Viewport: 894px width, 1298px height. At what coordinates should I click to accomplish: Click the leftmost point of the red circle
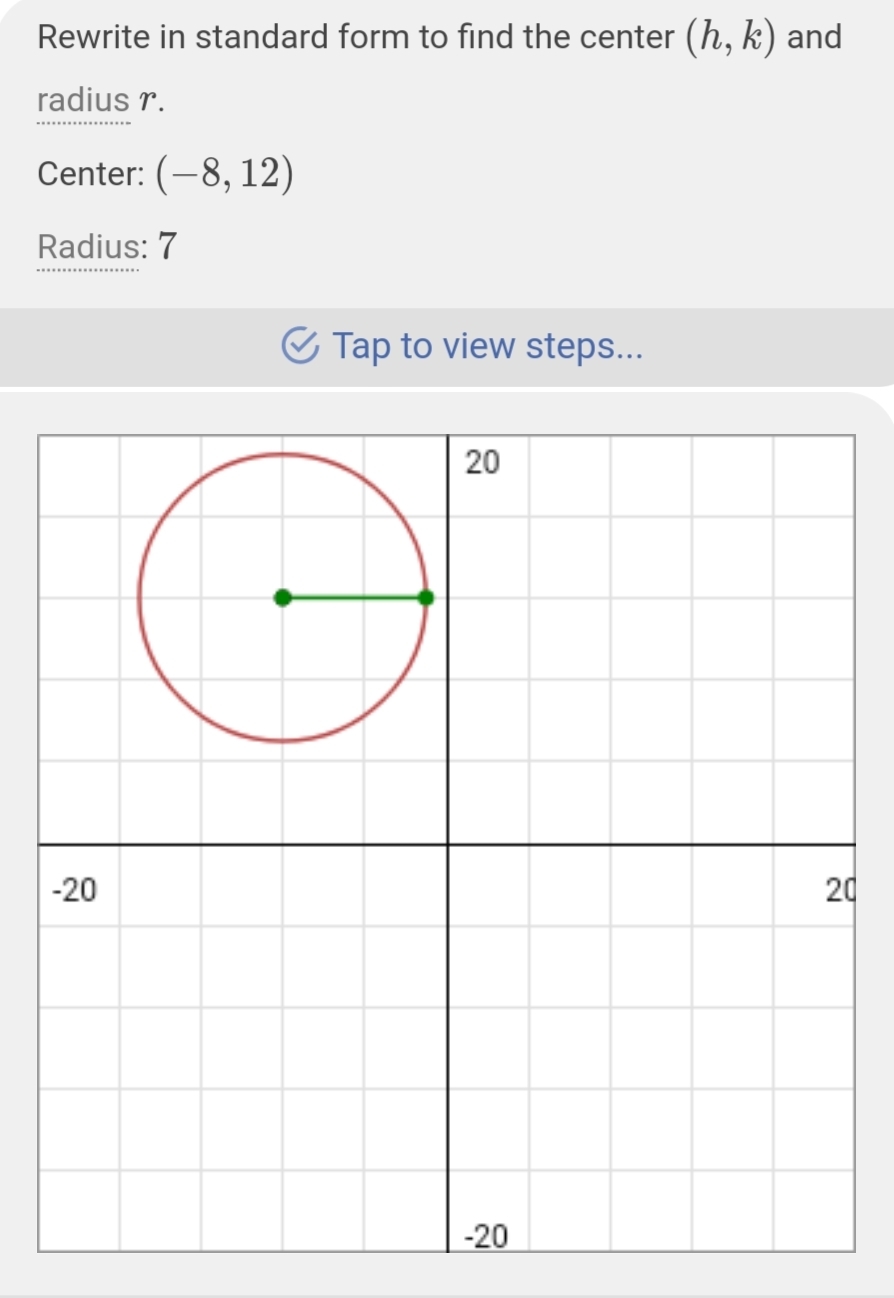point(140,598)
